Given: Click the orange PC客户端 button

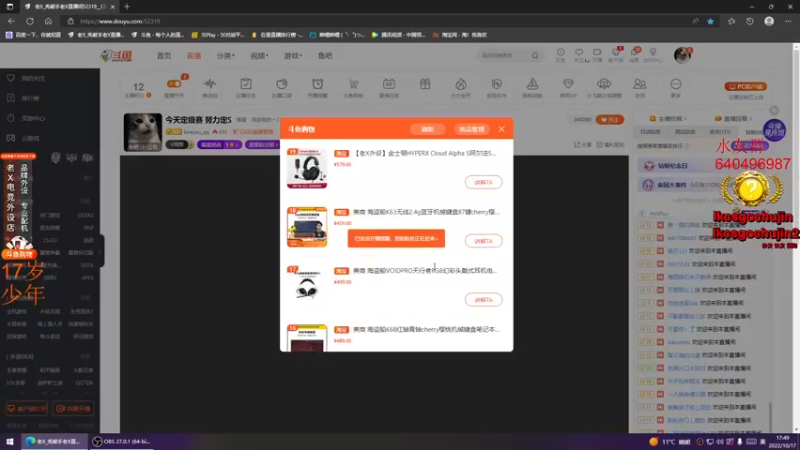Looking at the screenshot, I should 746,86.
